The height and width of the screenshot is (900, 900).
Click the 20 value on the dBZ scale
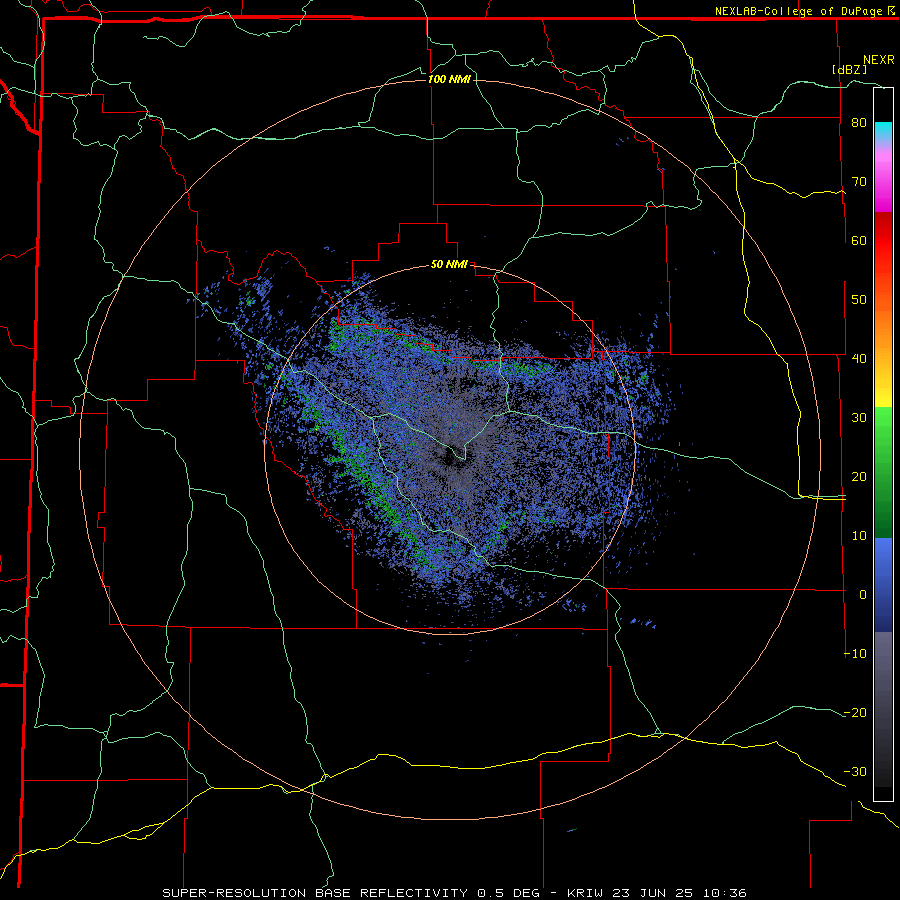(x=859, y=477)
